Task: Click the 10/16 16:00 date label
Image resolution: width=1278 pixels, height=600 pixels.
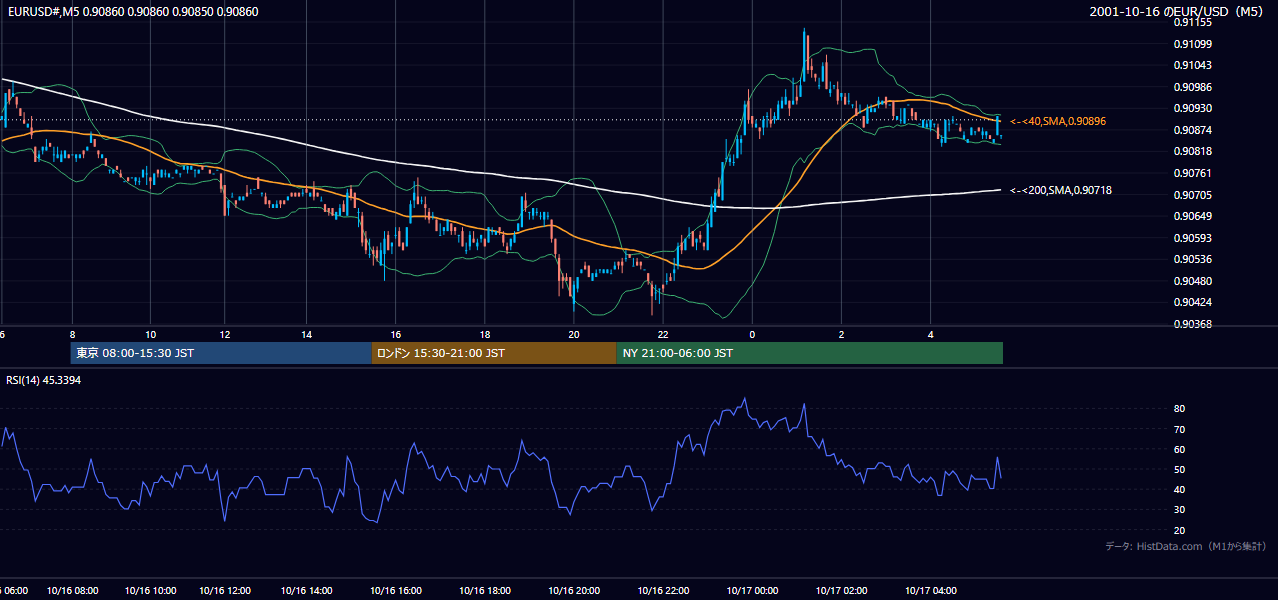Action: point(396,590)
